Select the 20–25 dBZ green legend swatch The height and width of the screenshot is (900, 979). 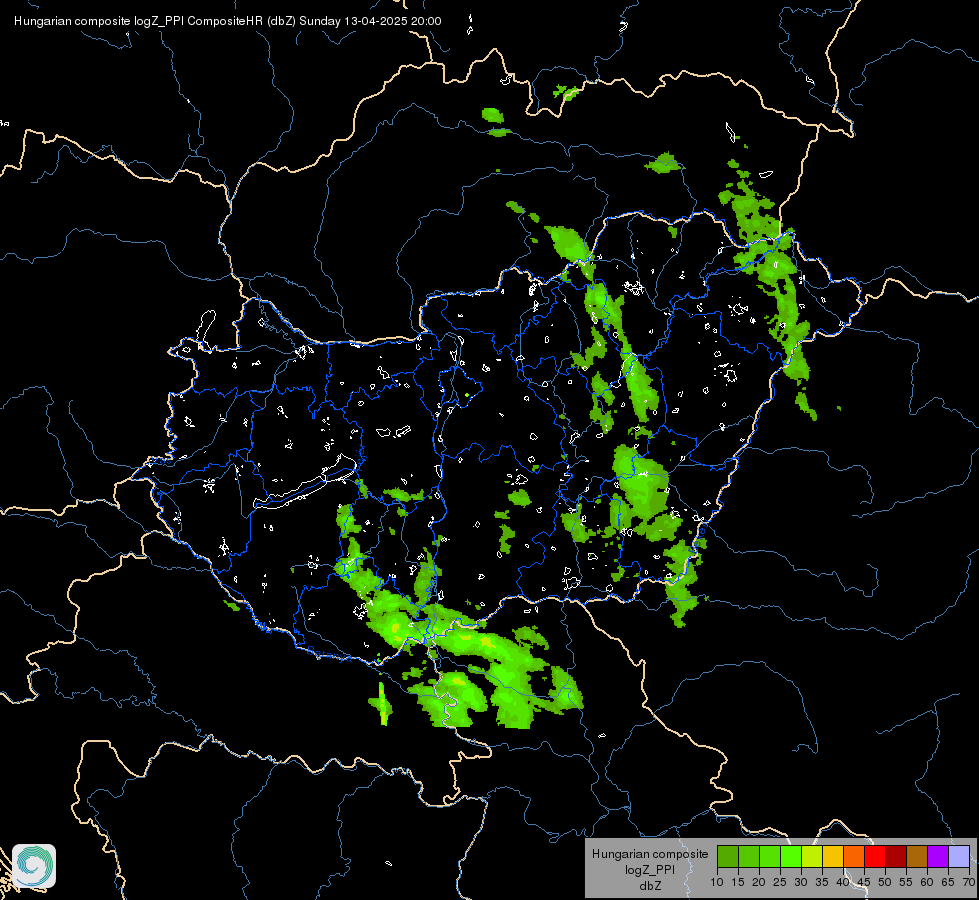point(770,856)
